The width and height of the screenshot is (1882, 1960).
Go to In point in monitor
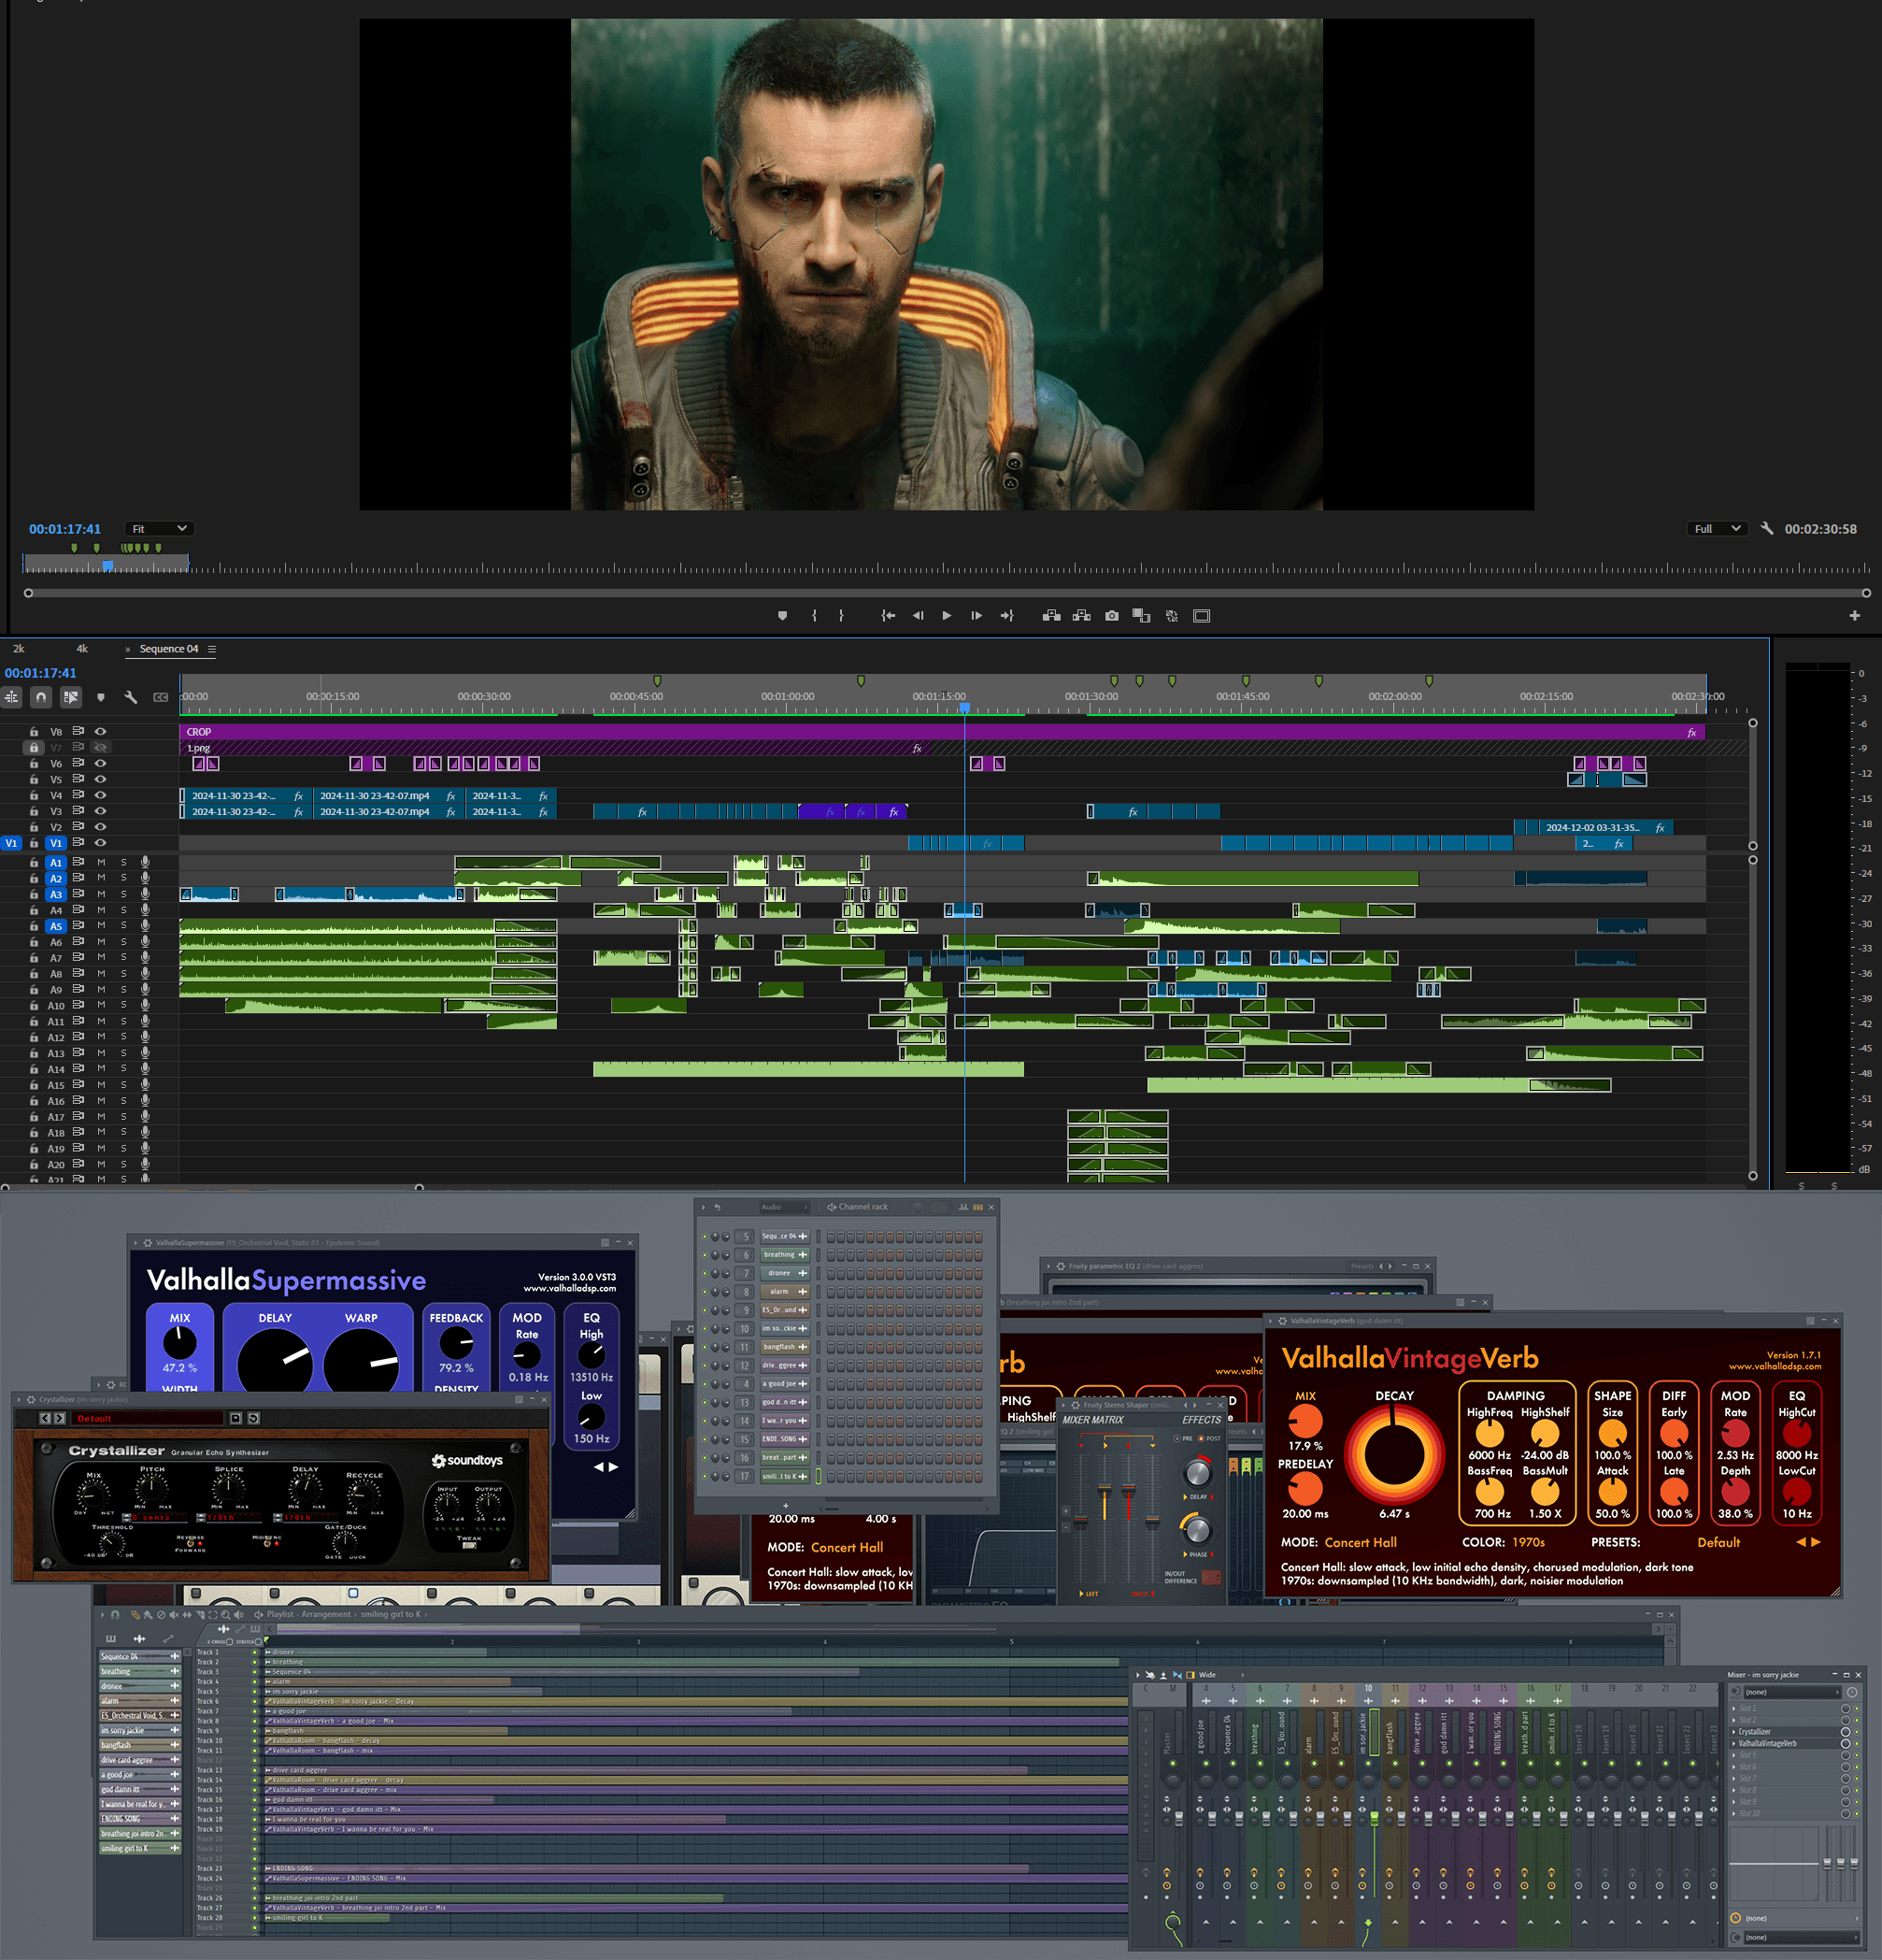[x=888, y=616]
